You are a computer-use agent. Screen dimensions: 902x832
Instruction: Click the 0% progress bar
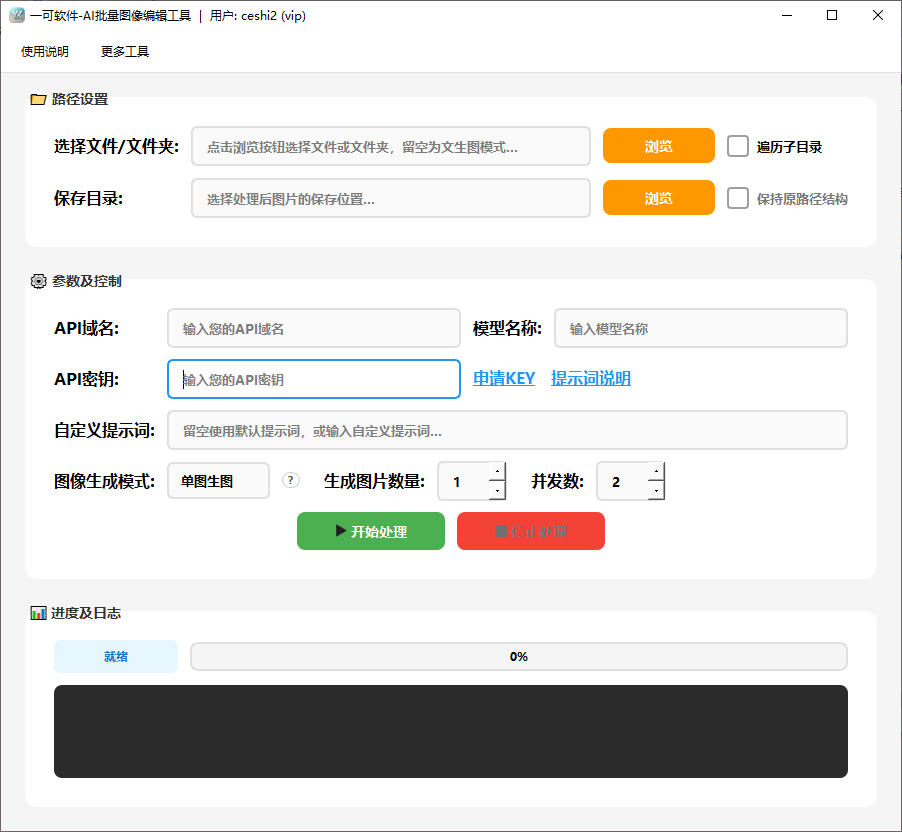(x=518, y=657)
